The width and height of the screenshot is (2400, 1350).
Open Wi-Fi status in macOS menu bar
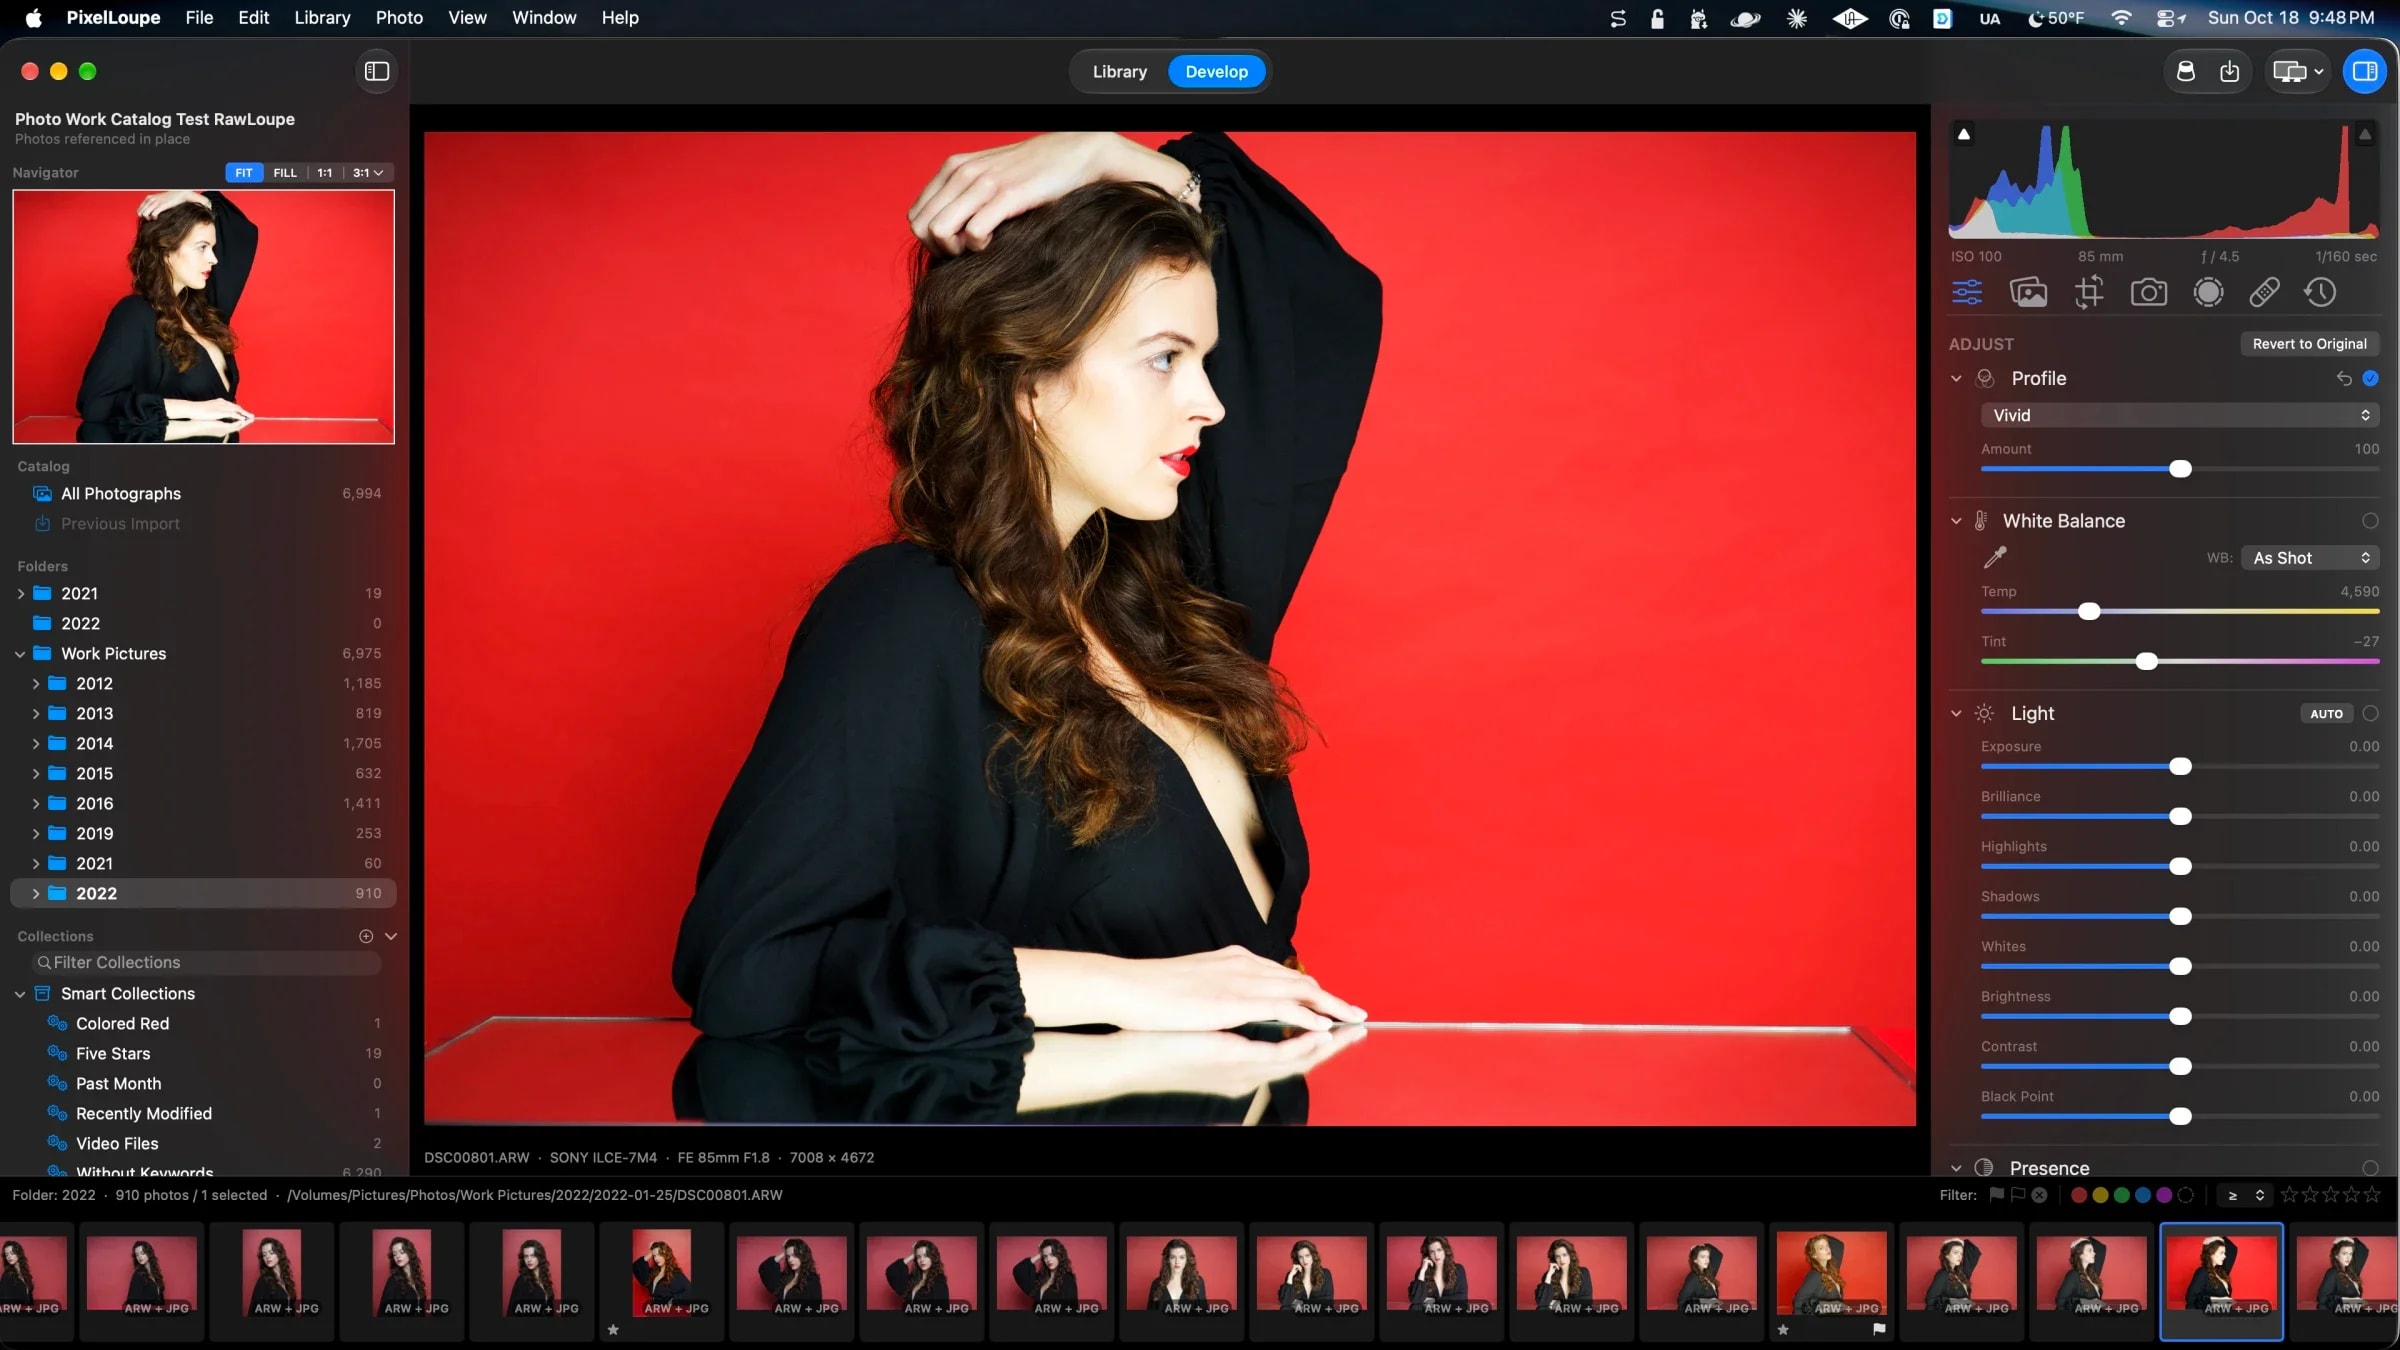(x=2121, y=18)
